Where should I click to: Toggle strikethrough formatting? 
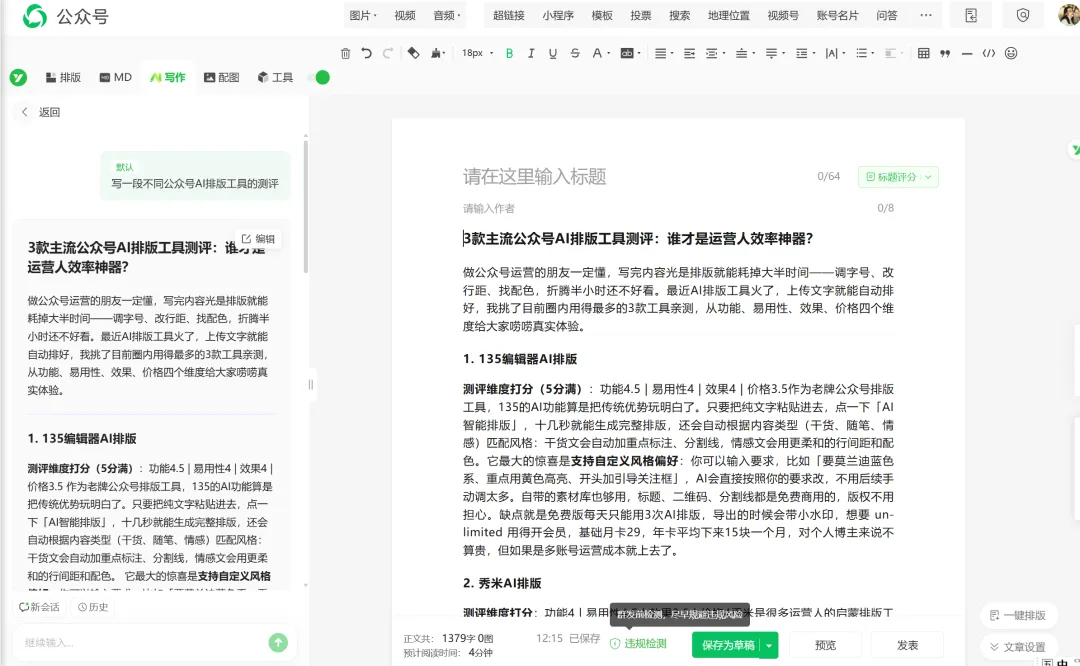click(x=574, y=53)
